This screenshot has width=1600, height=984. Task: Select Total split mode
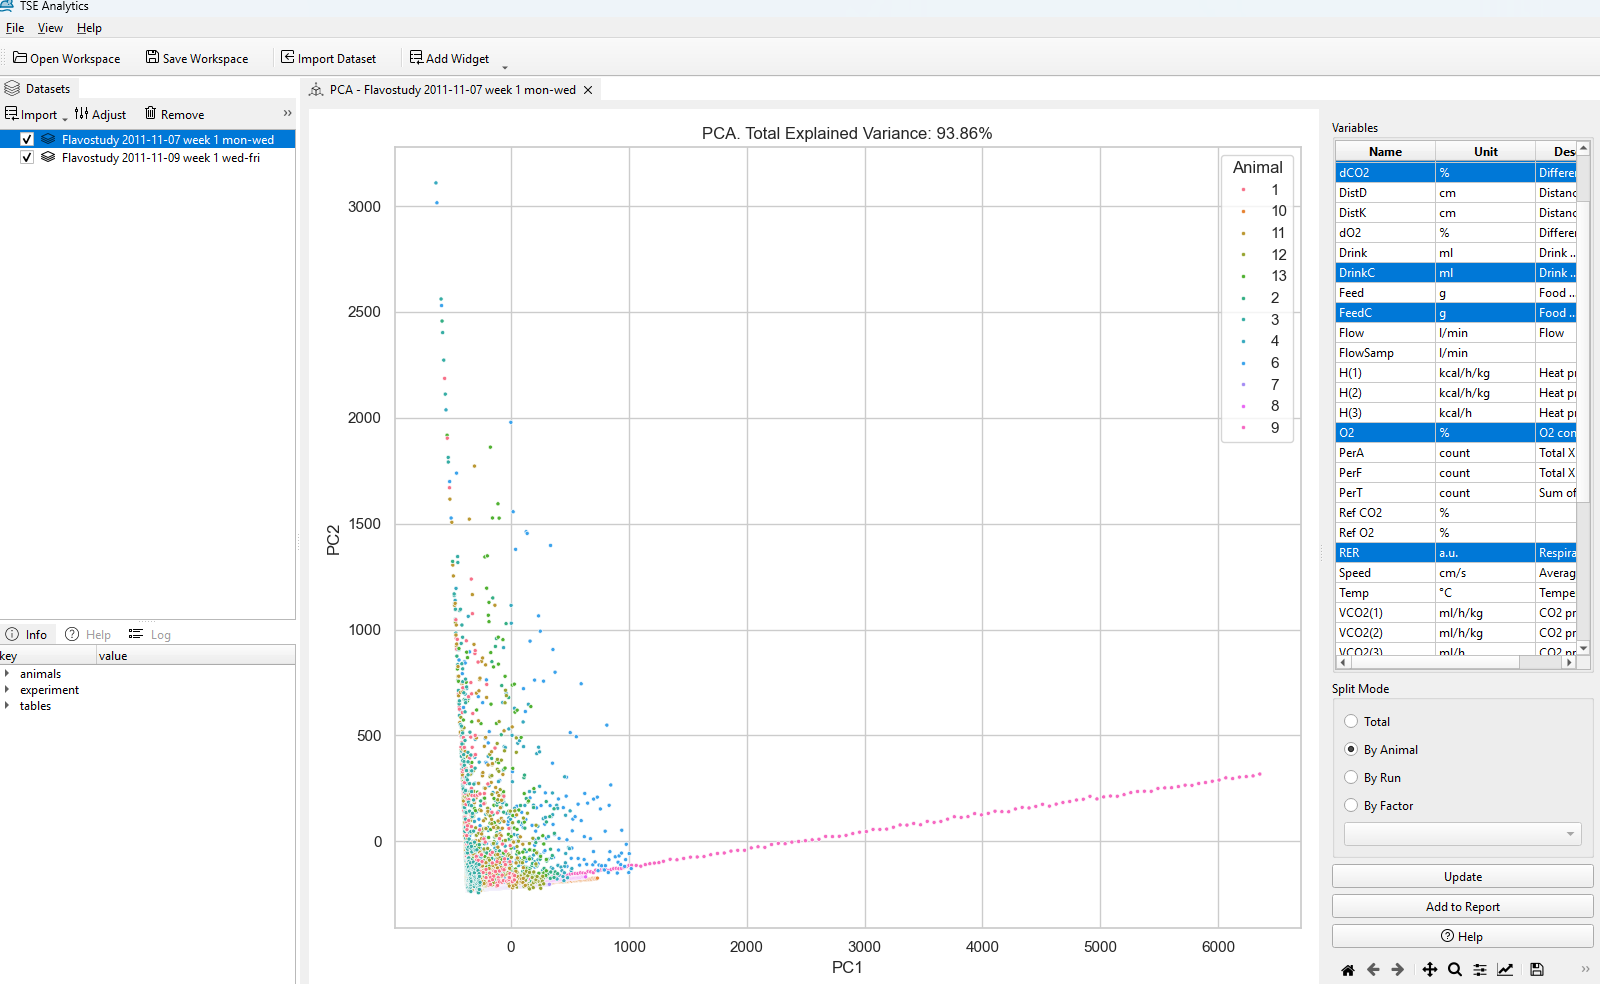coord(1352,721)
